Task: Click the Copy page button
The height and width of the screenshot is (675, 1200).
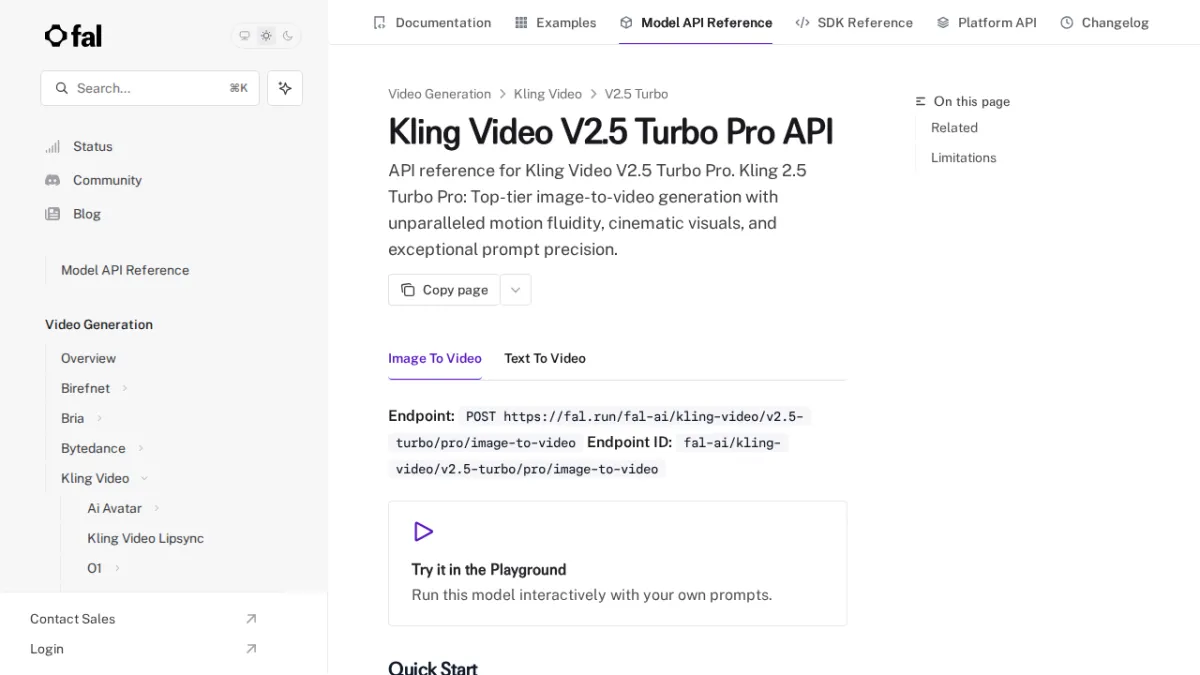Action: (444, 290)
